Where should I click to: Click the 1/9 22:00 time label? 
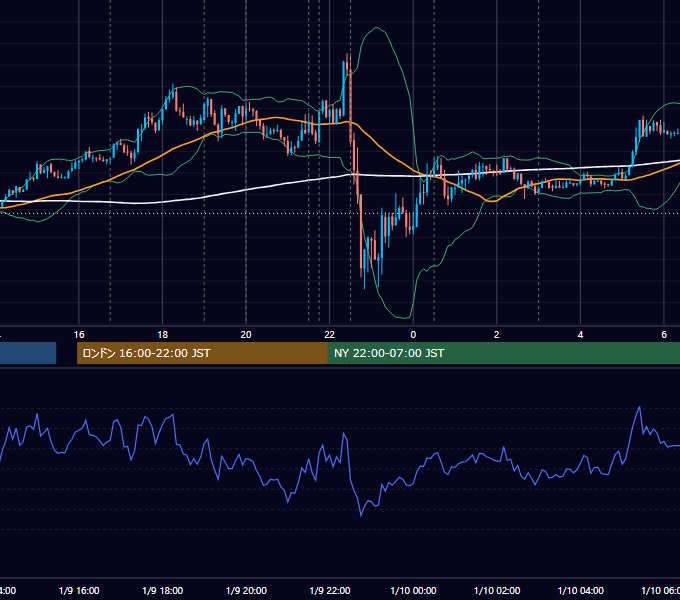coord(330,590)
